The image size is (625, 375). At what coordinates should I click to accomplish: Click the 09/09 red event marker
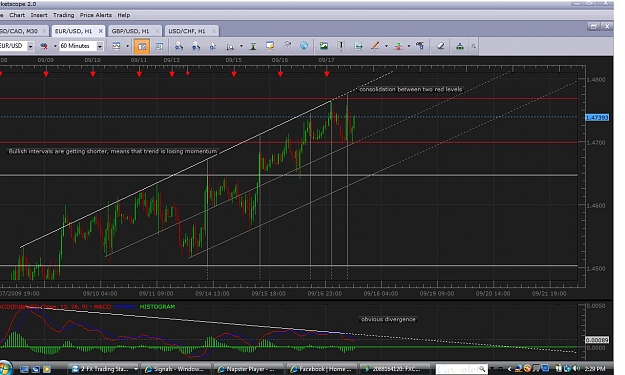(x=46, y=74)
